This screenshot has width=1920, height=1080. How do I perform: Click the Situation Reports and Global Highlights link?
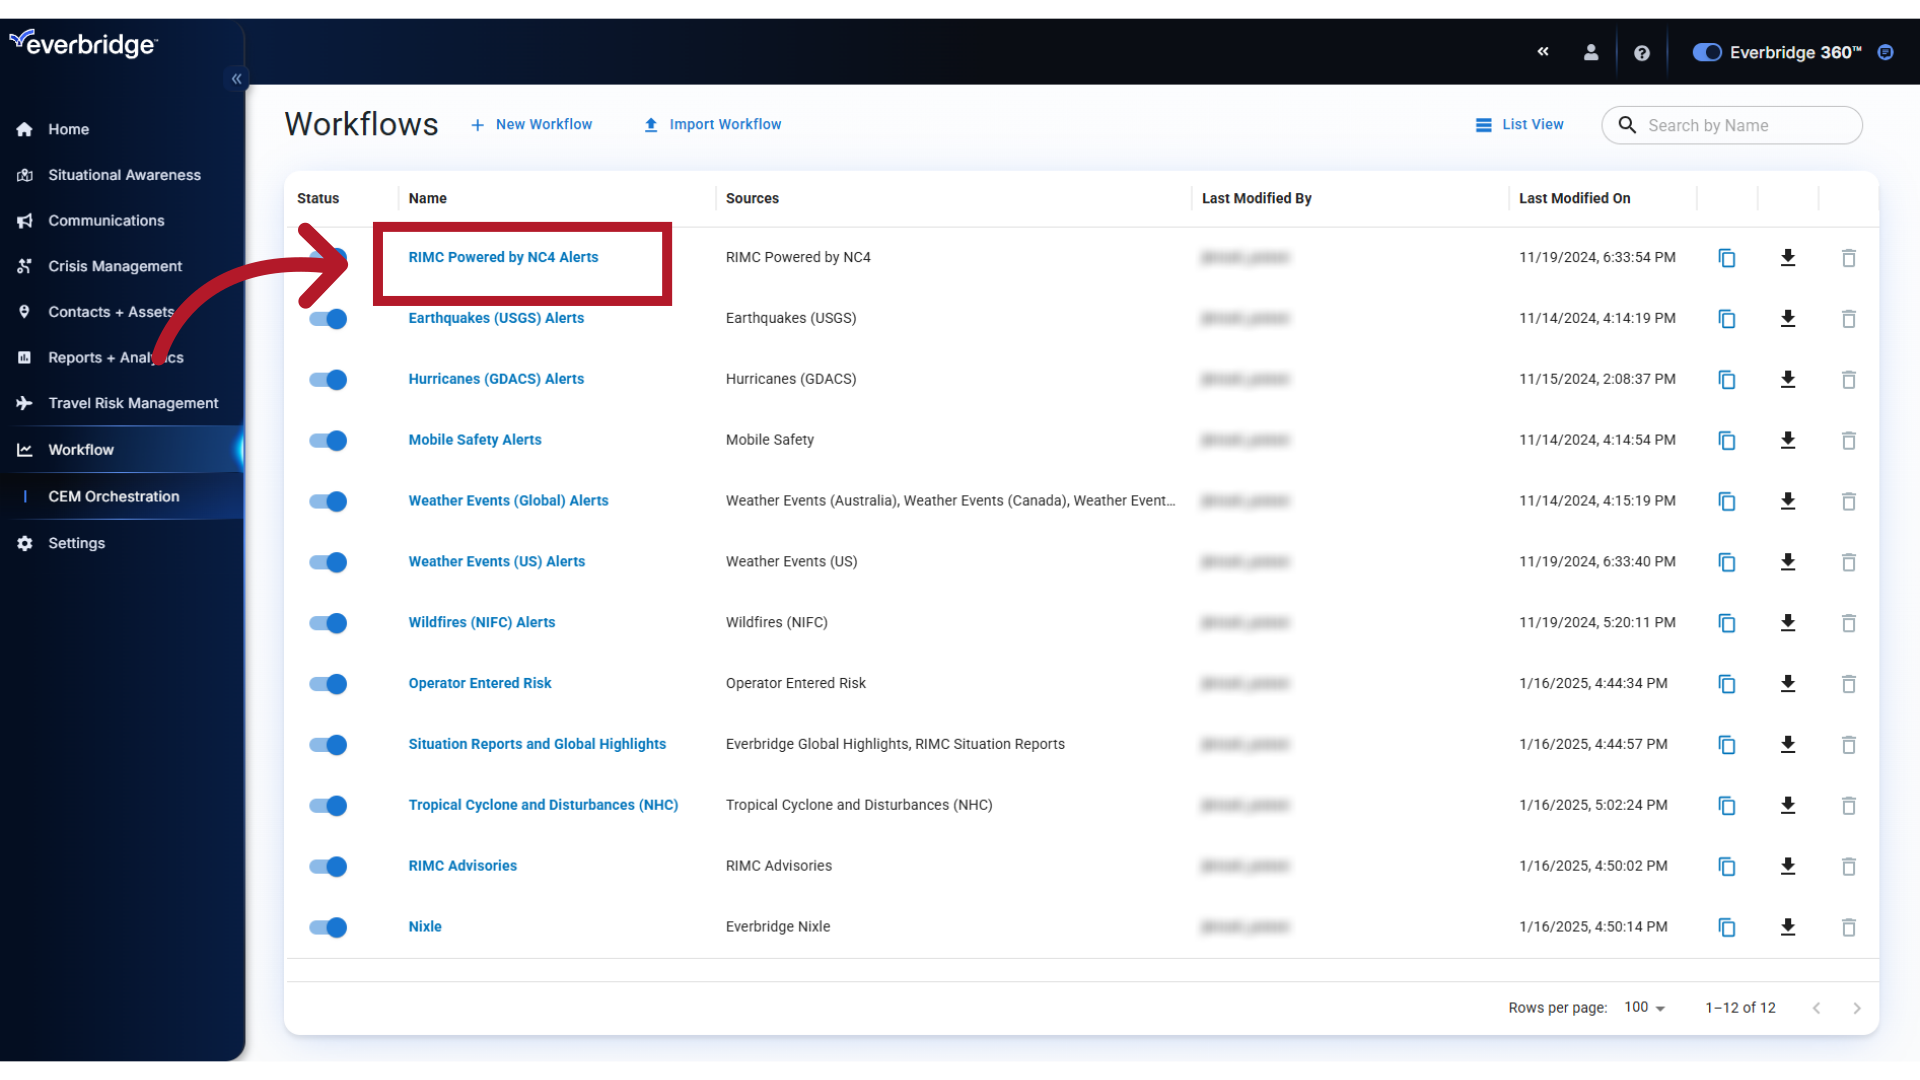coord(535,742)
